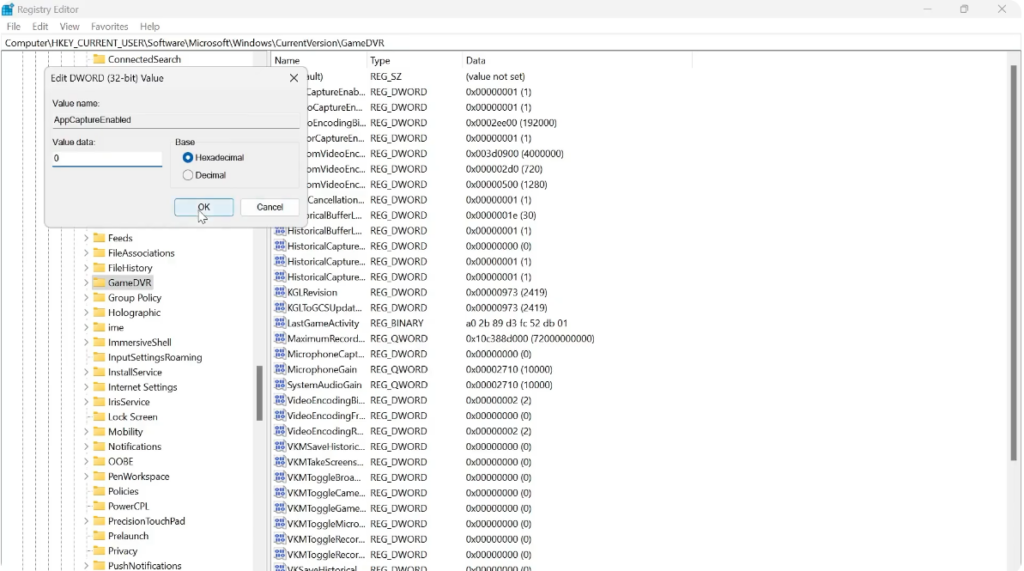Click the VKMToggleMicro... value icon
The height and width of the screenshot is (571, 1024).
pyautogui.click(x=280, y=523)
